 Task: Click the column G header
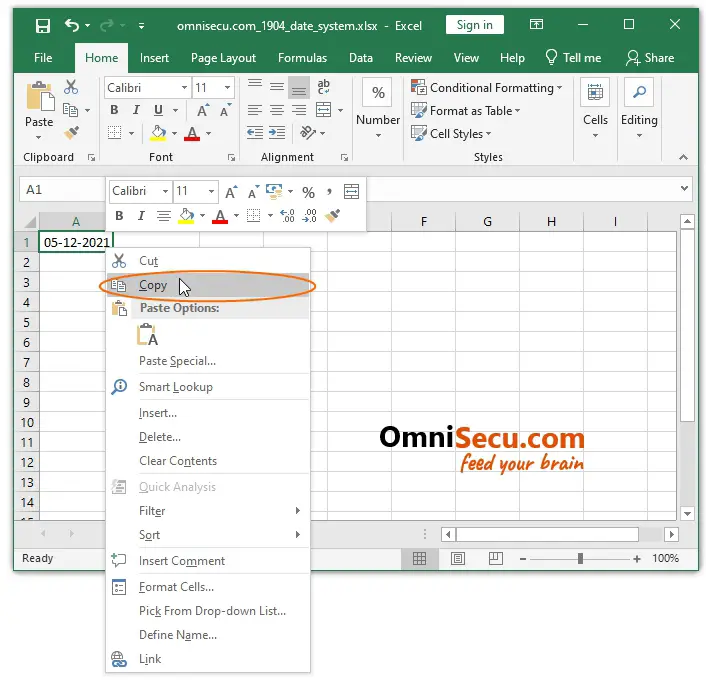(x=487, y=222)
